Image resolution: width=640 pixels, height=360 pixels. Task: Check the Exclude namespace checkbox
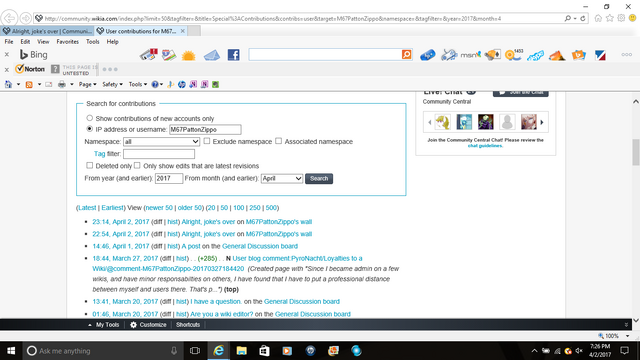coord(207,141)
